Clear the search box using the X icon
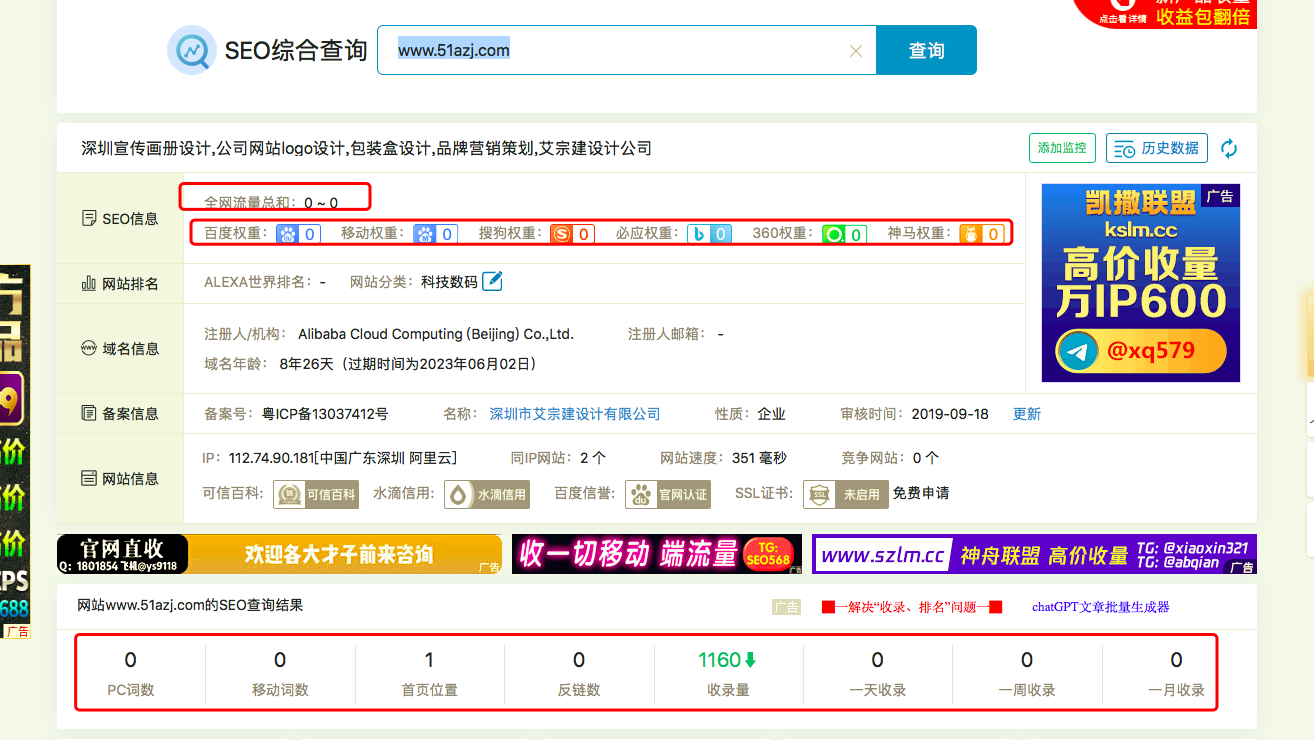This screenshot has width=1314, height=740. 856,50
